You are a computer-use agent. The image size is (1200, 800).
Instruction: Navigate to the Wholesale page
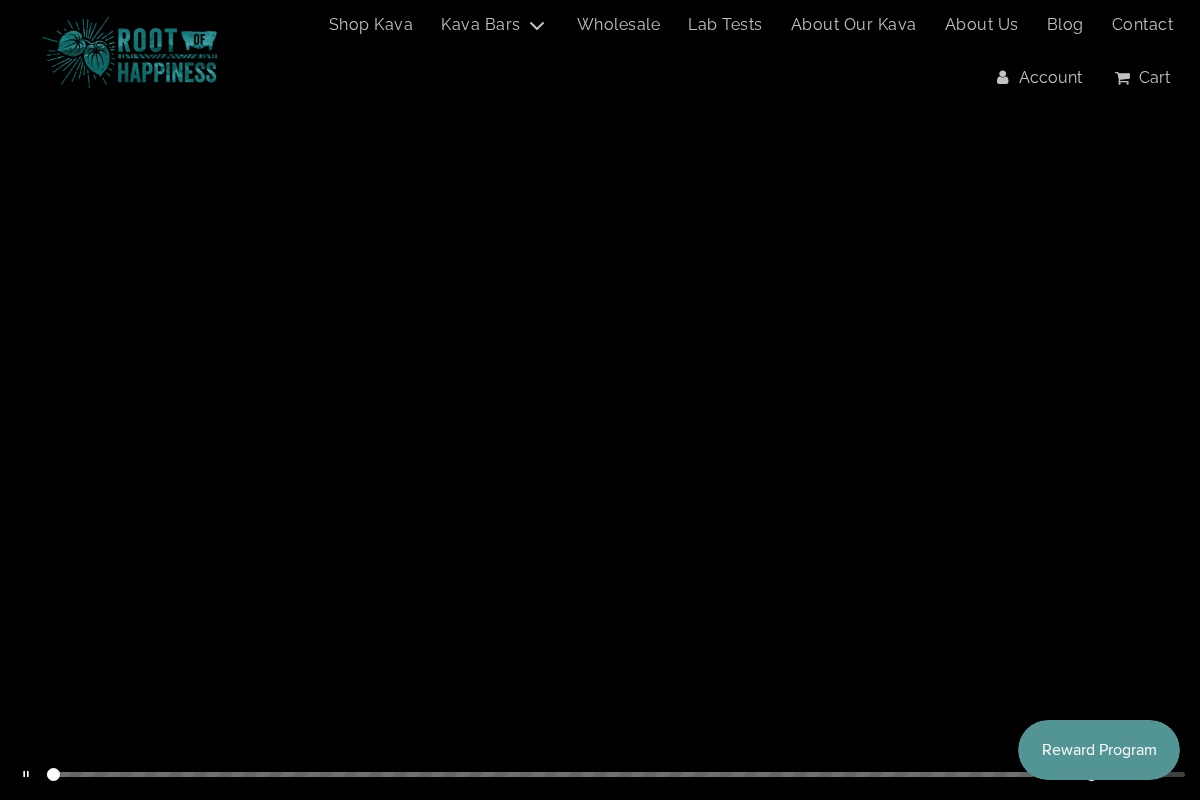[618, 24]
